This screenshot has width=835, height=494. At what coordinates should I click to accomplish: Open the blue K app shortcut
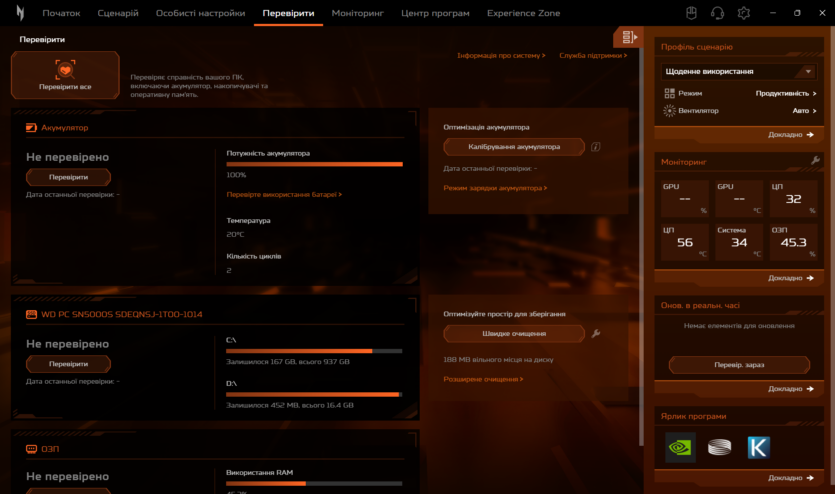pyautogui.click(x=758, y=447)
